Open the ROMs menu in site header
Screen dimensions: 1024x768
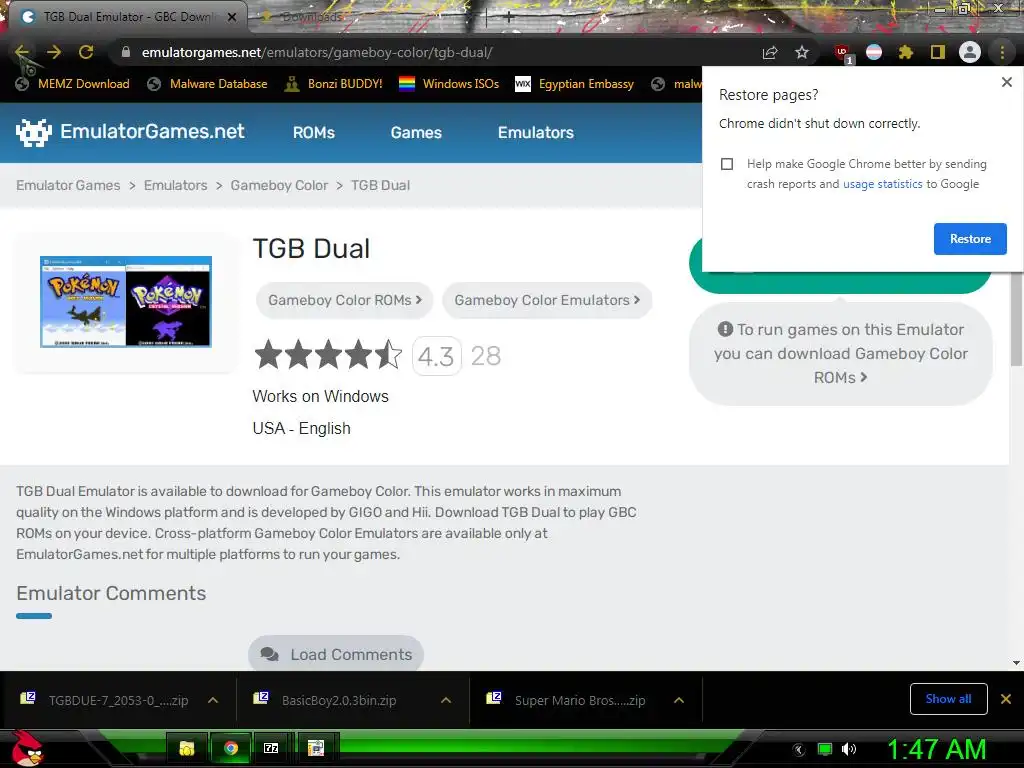[313, 133]
